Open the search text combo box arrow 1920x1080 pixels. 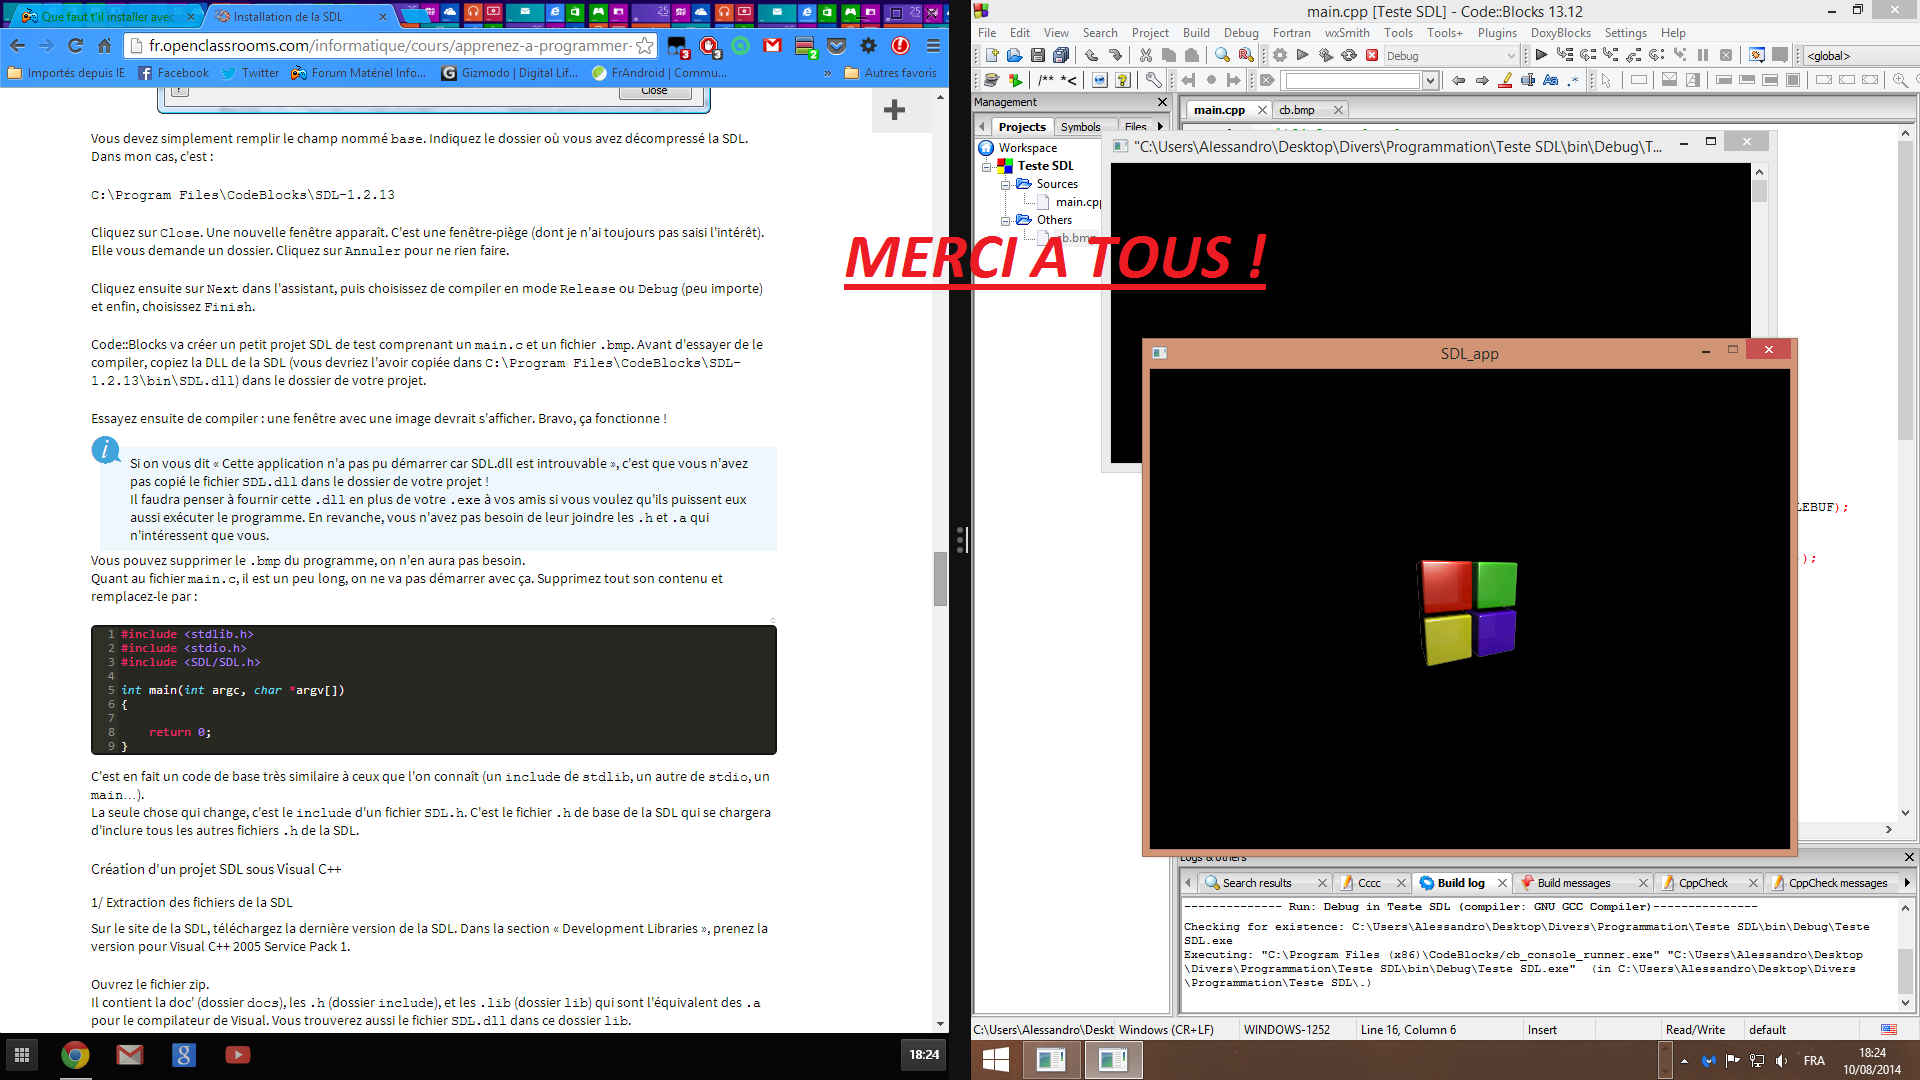1430,81
